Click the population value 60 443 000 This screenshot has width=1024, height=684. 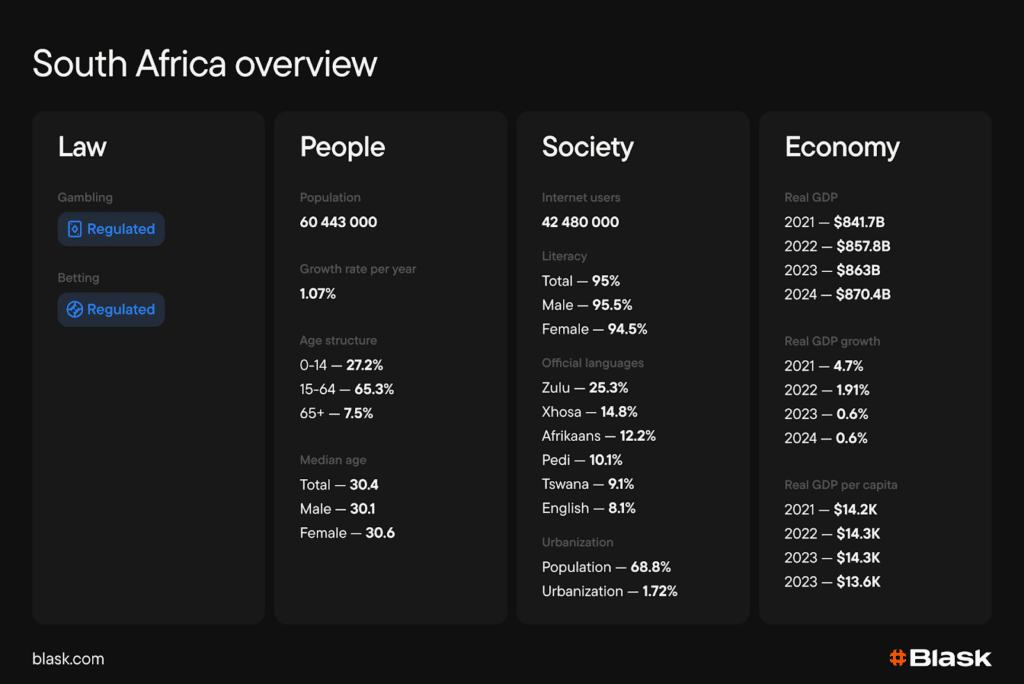coord(338,222)
